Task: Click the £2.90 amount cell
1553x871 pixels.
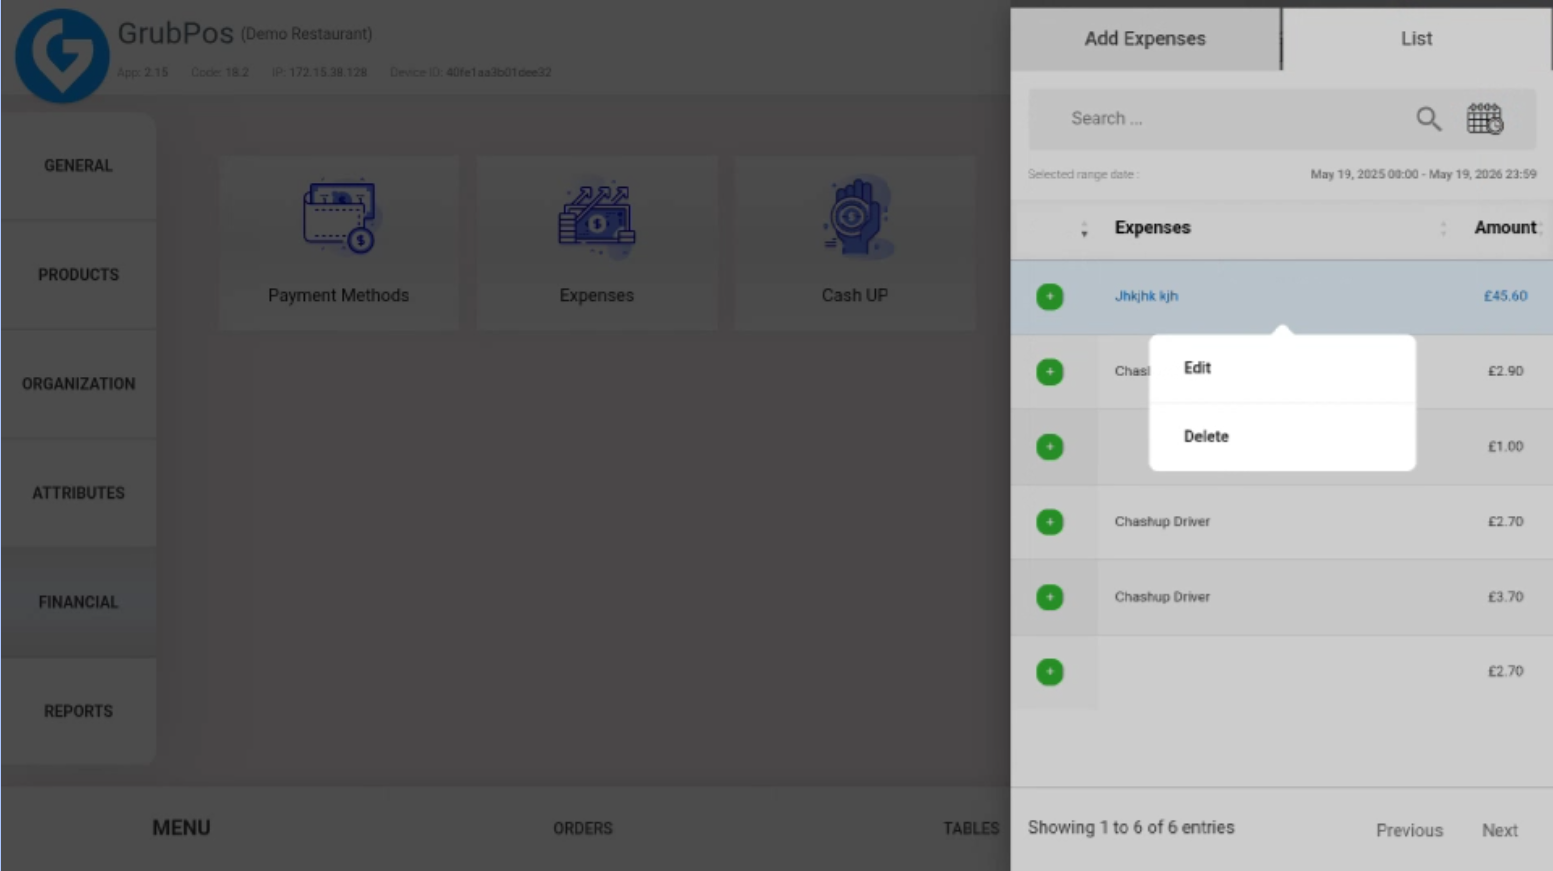Action: [x=1505, y=371]
